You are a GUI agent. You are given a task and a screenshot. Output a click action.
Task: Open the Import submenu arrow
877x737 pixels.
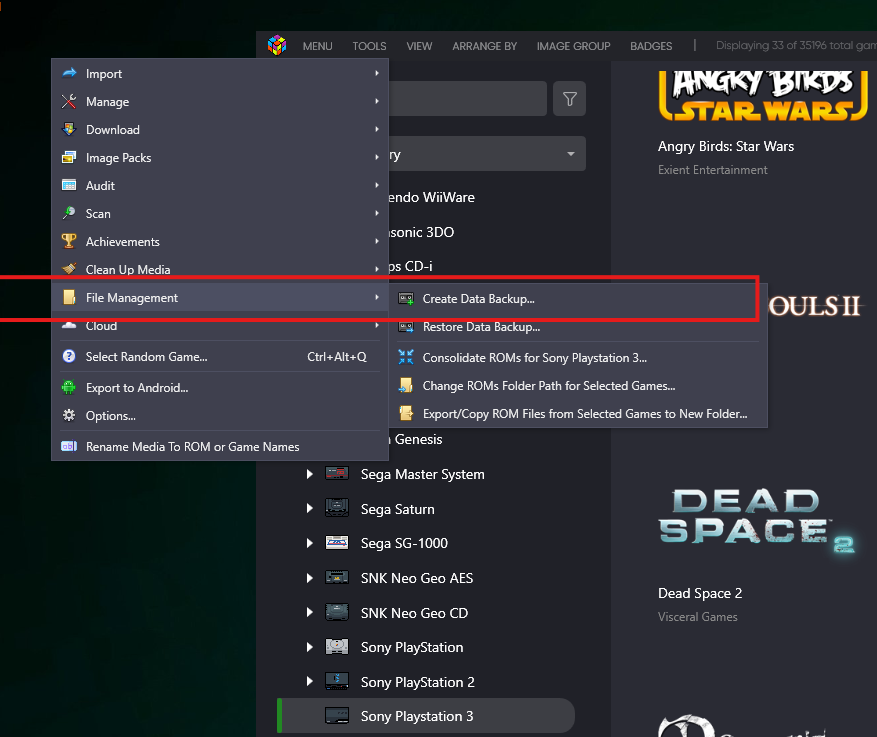coord(377,73)
